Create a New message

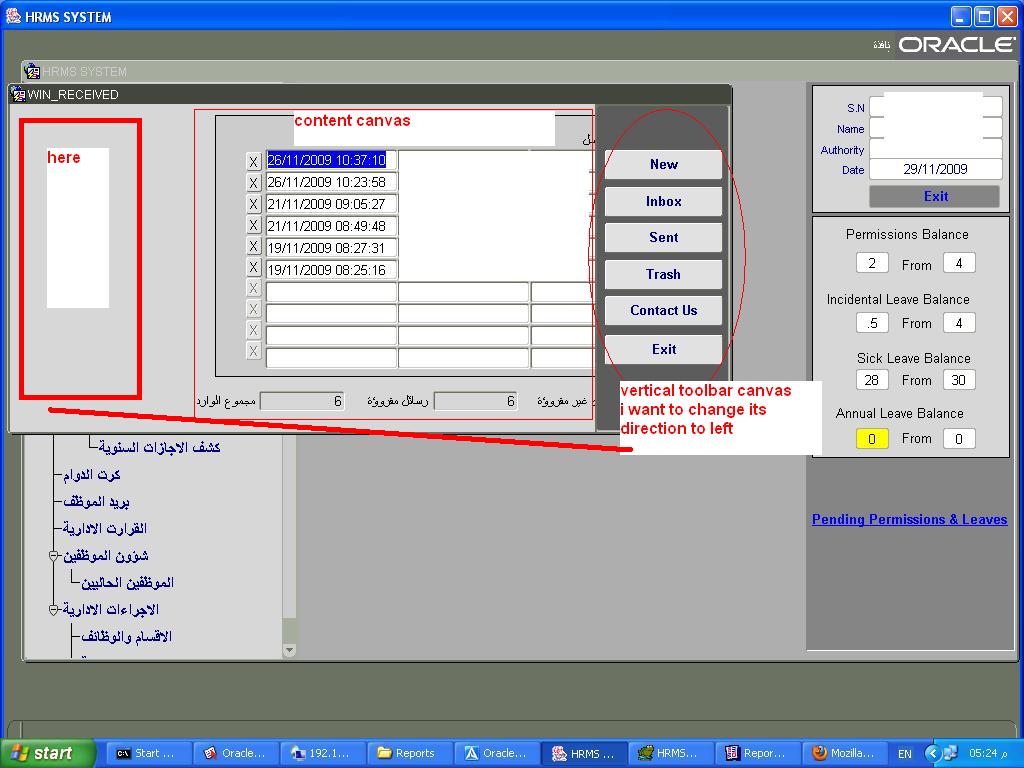(x=663, y=165)
